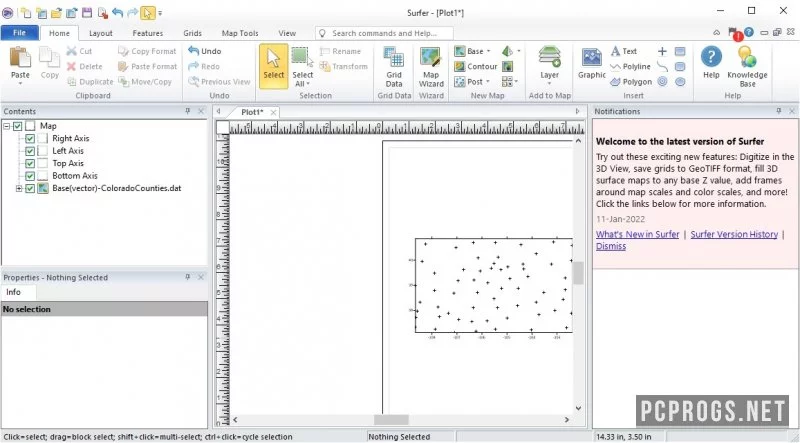Open the Layer dropdown in Add to Map
Viewport: 800px width, 443px height.
tap(549, 83)
